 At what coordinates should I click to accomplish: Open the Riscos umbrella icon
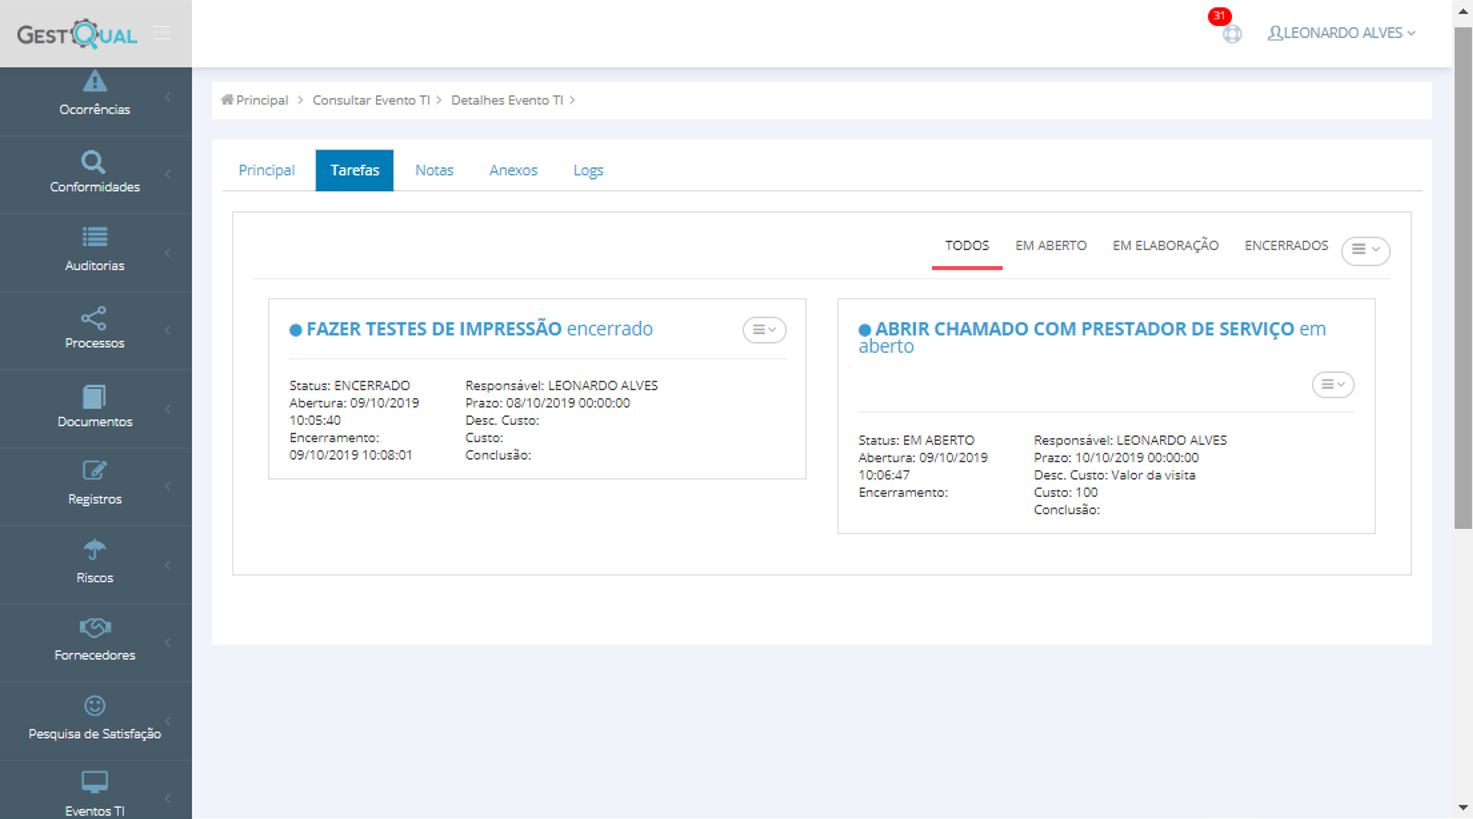(94, 549)
